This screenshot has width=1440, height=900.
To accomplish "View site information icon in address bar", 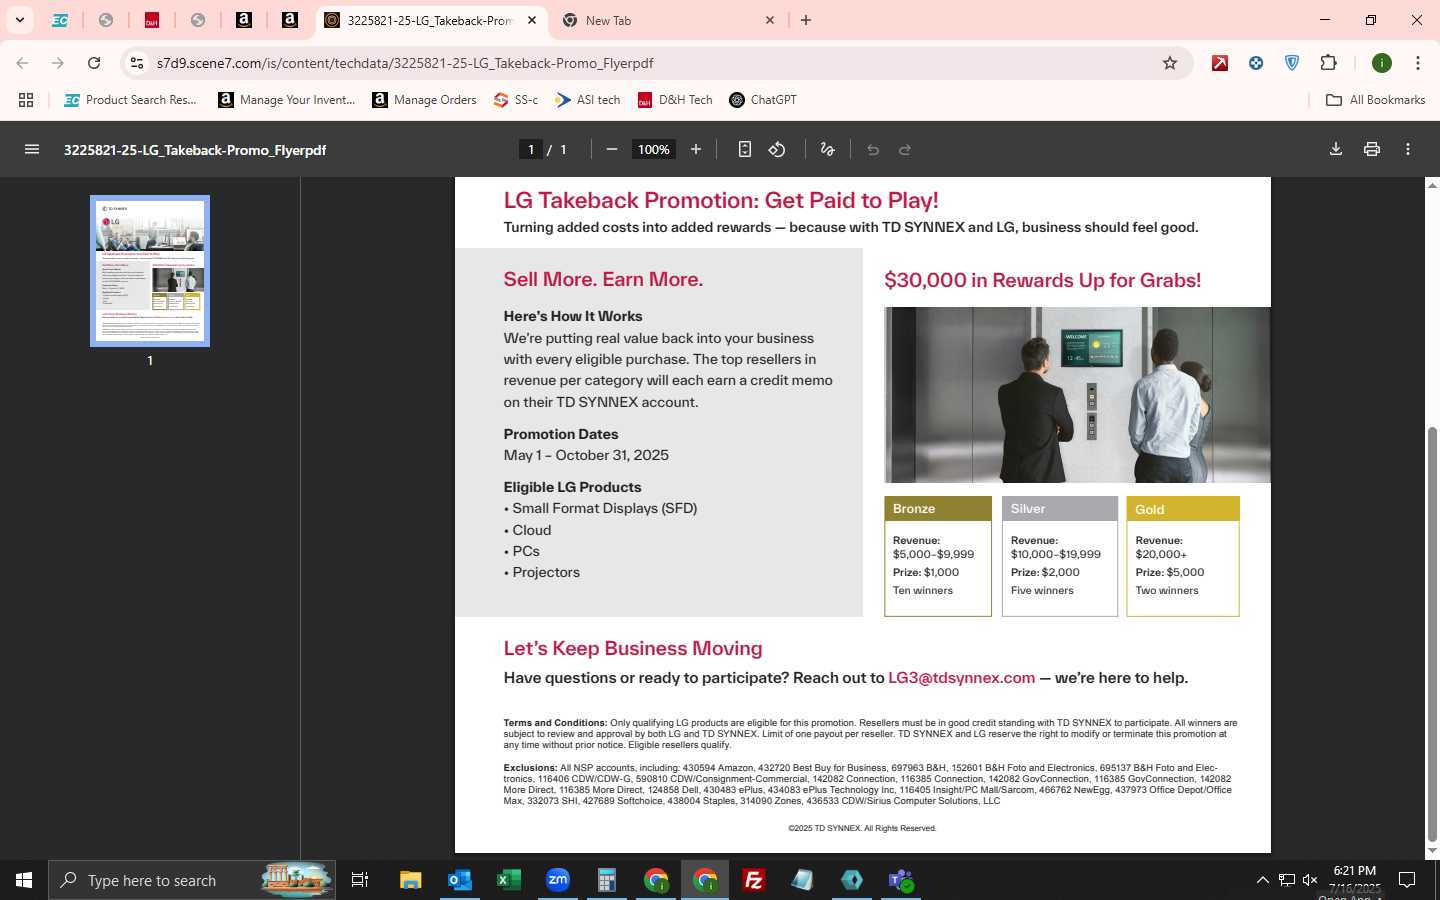I will pos(137,63).
